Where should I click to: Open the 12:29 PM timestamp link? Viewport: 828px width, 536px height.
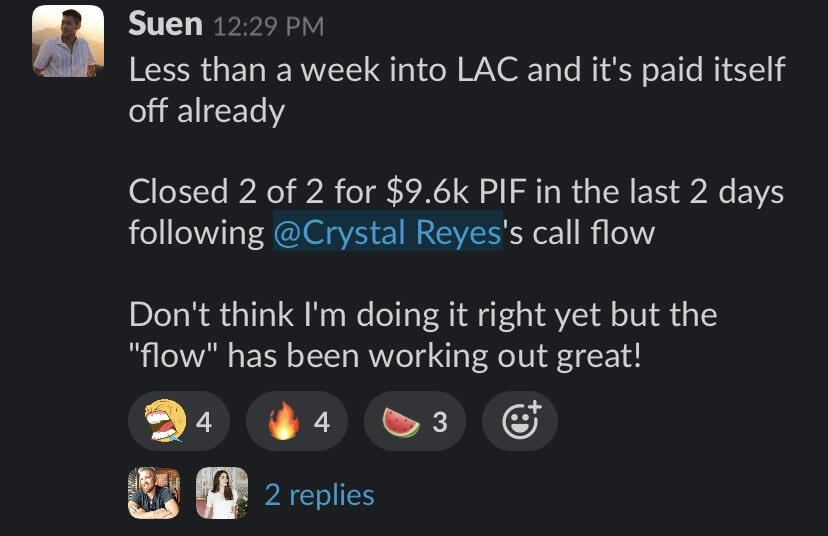(x=269, y=27)
